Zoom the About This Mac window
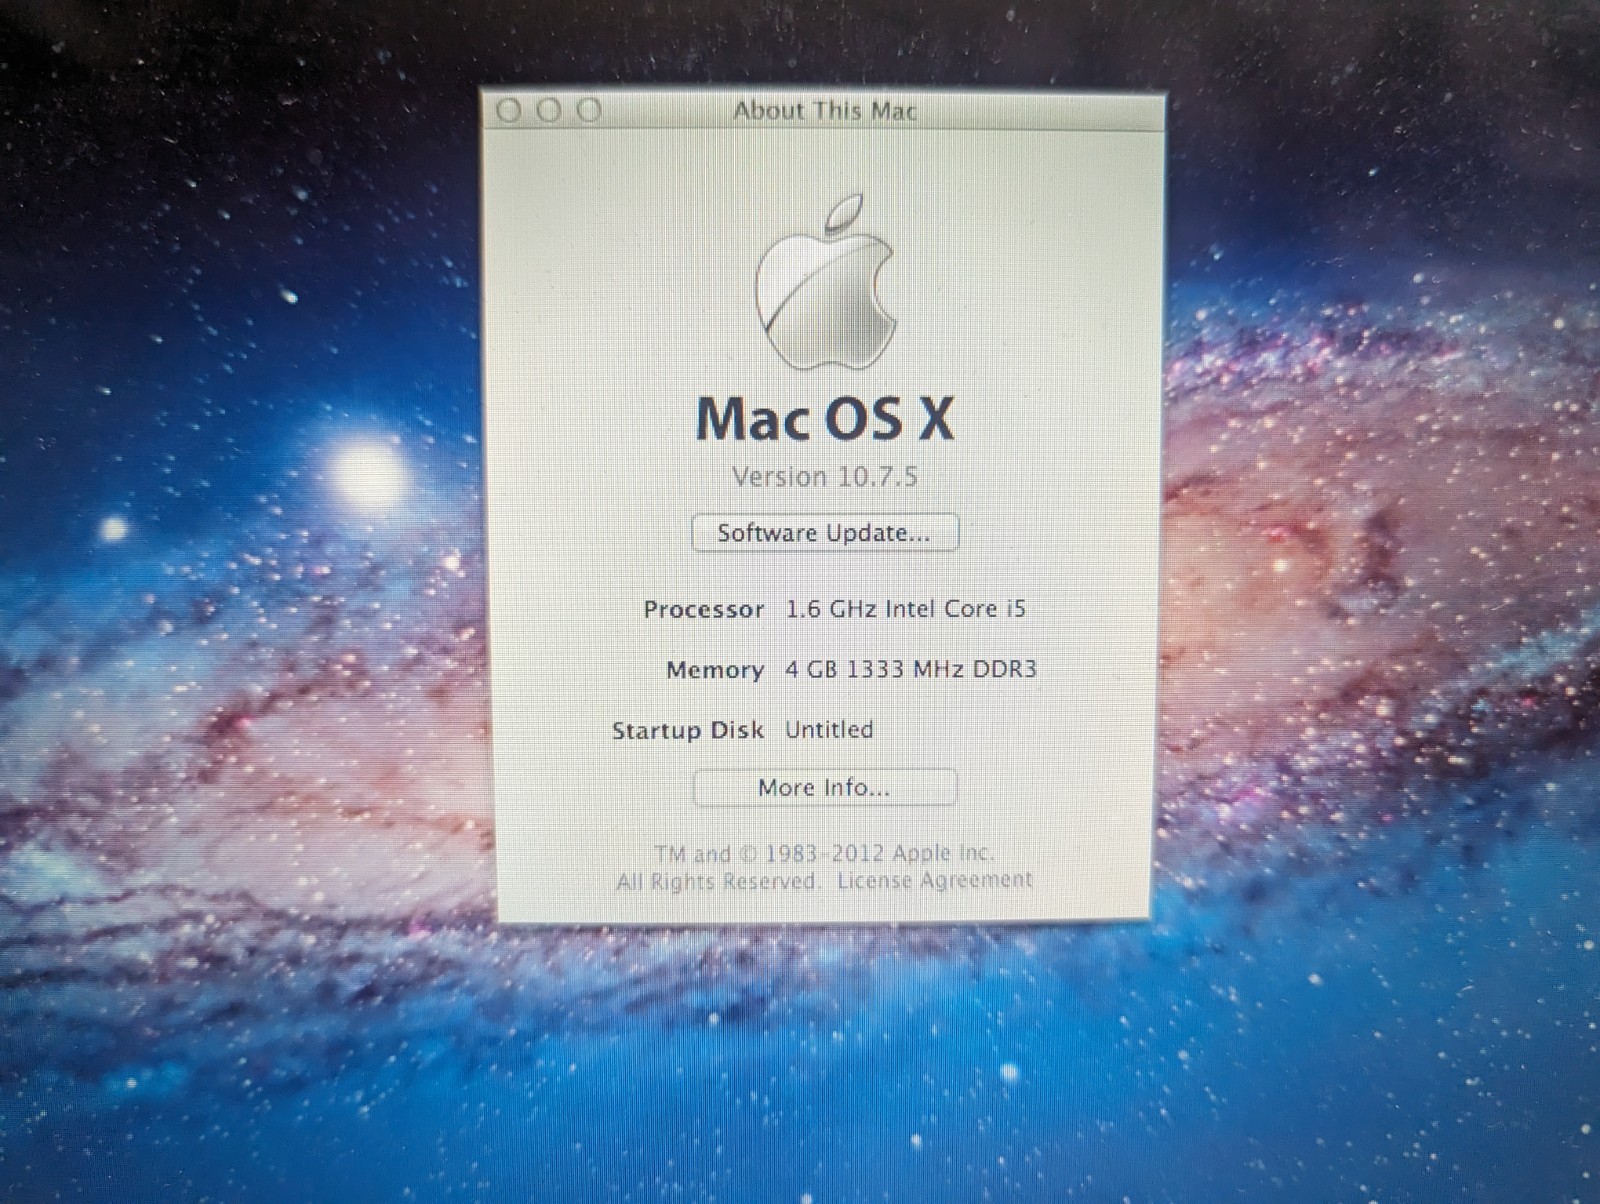This screenshot has width=1600, height=1204. [590, 110]
